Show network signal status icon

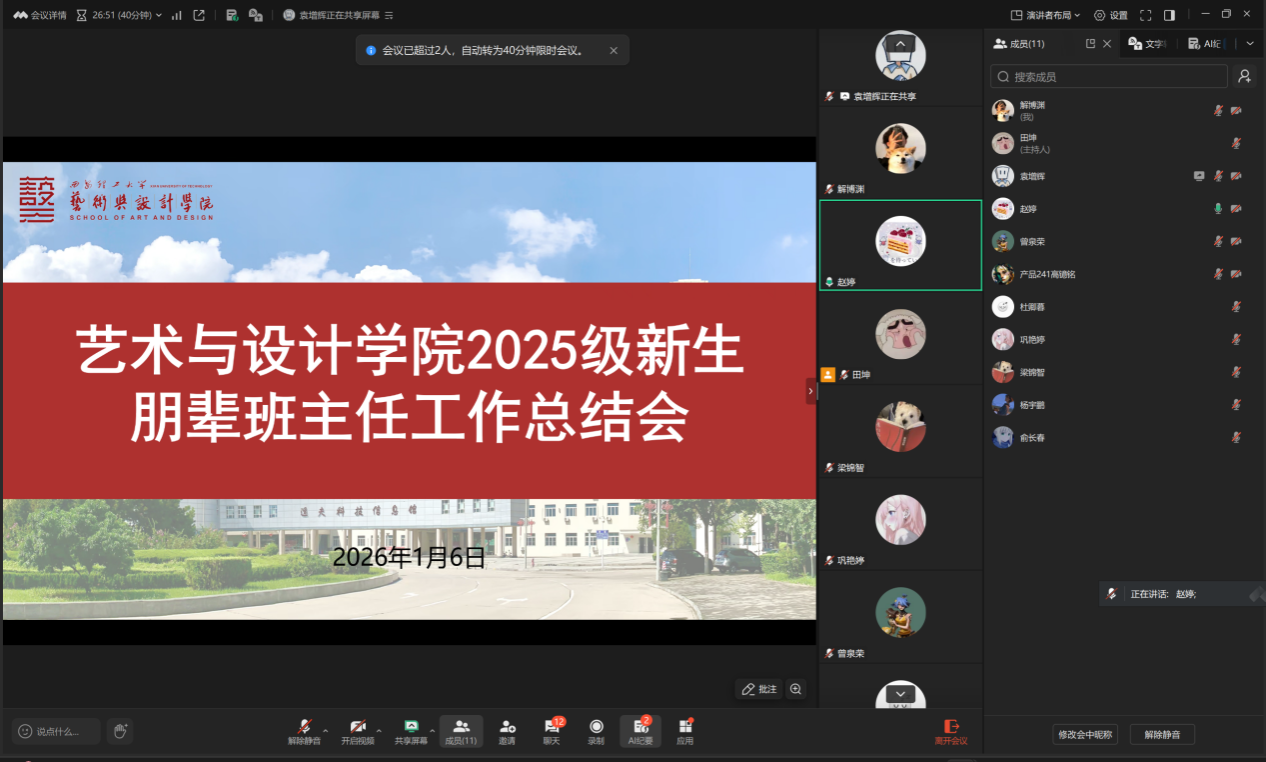click(x=177, y=15)
